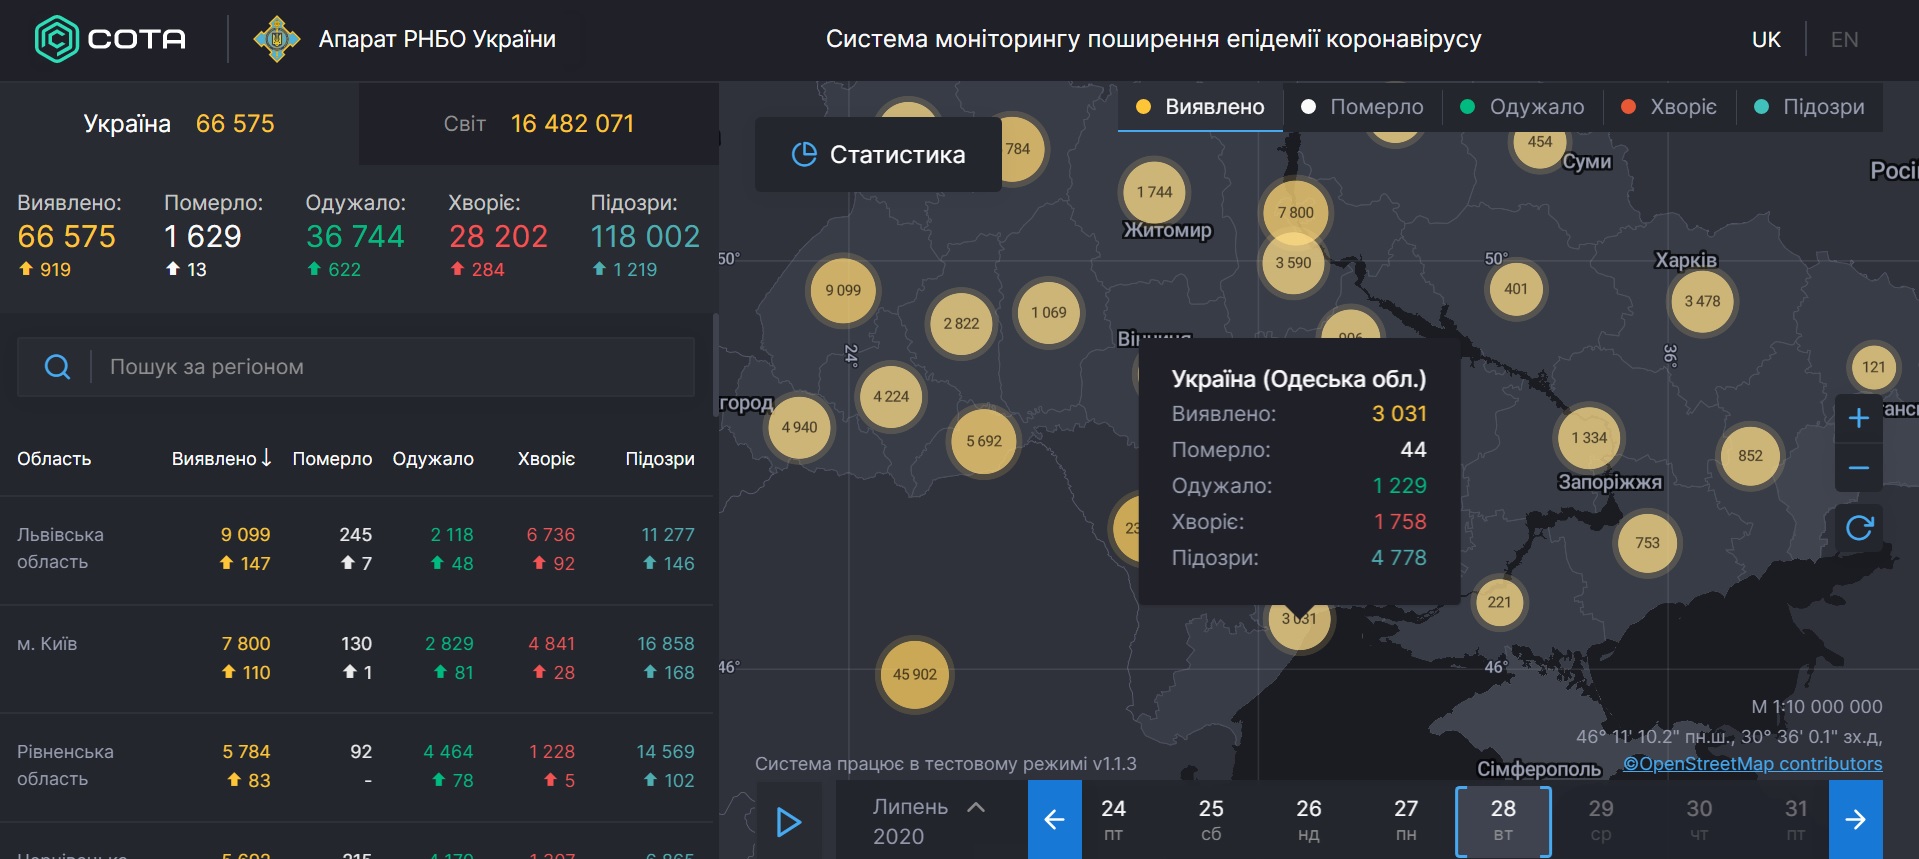
Task: Sort table by Одужало column
Action: (433, 459)
